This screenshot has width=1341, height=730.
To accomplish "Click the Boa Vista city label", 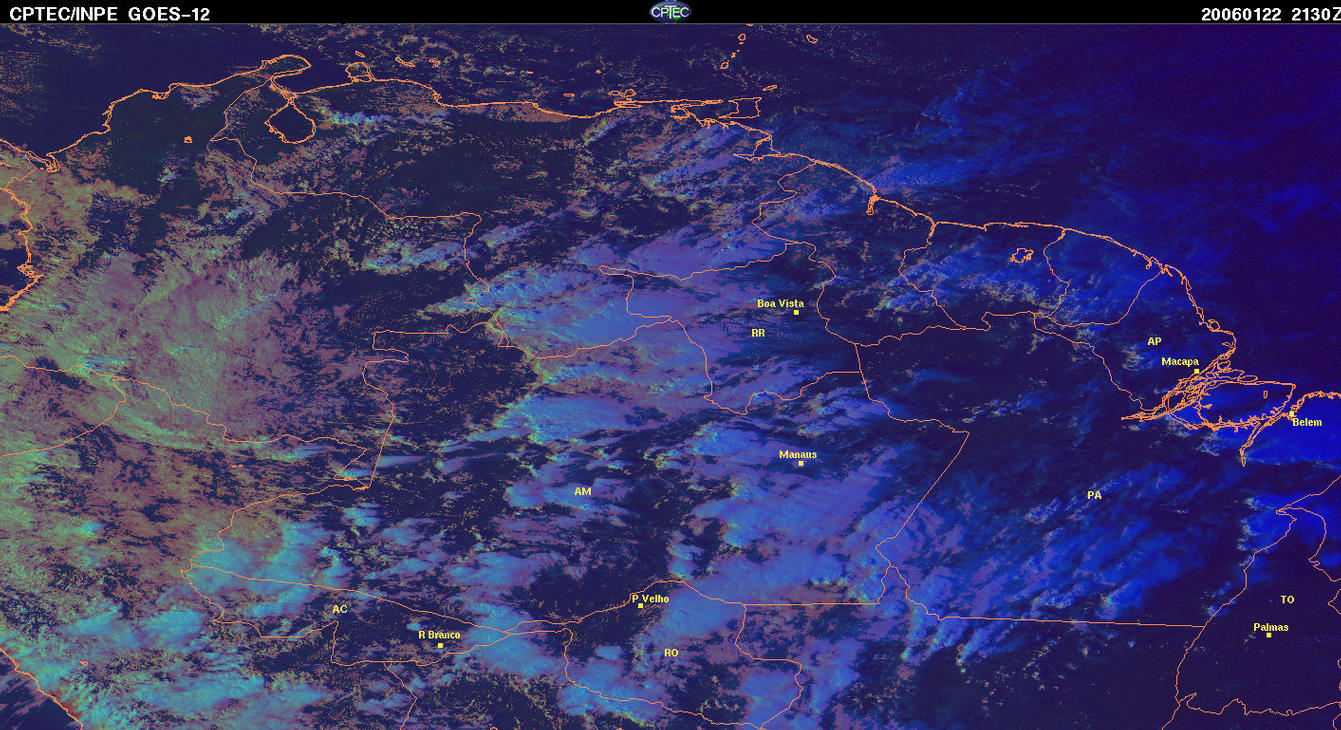I will [780, 303].
